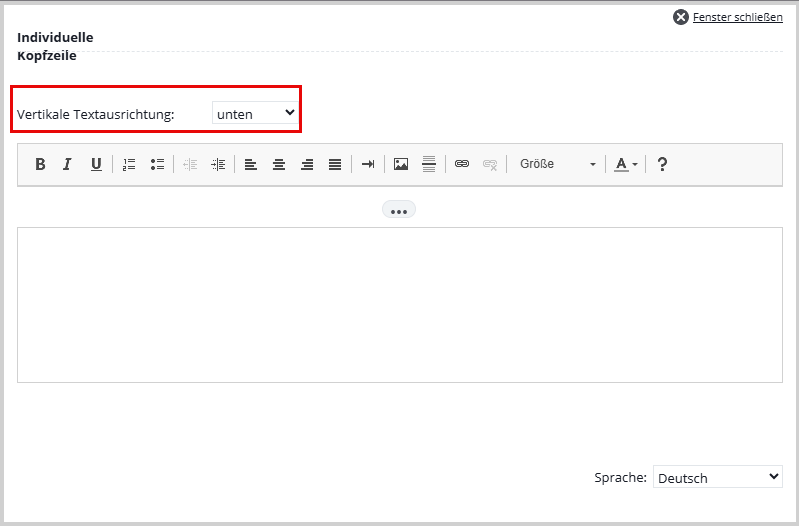799x526 pixels.
Task: Click inside the header text editor area
Action: coord(399,304)
